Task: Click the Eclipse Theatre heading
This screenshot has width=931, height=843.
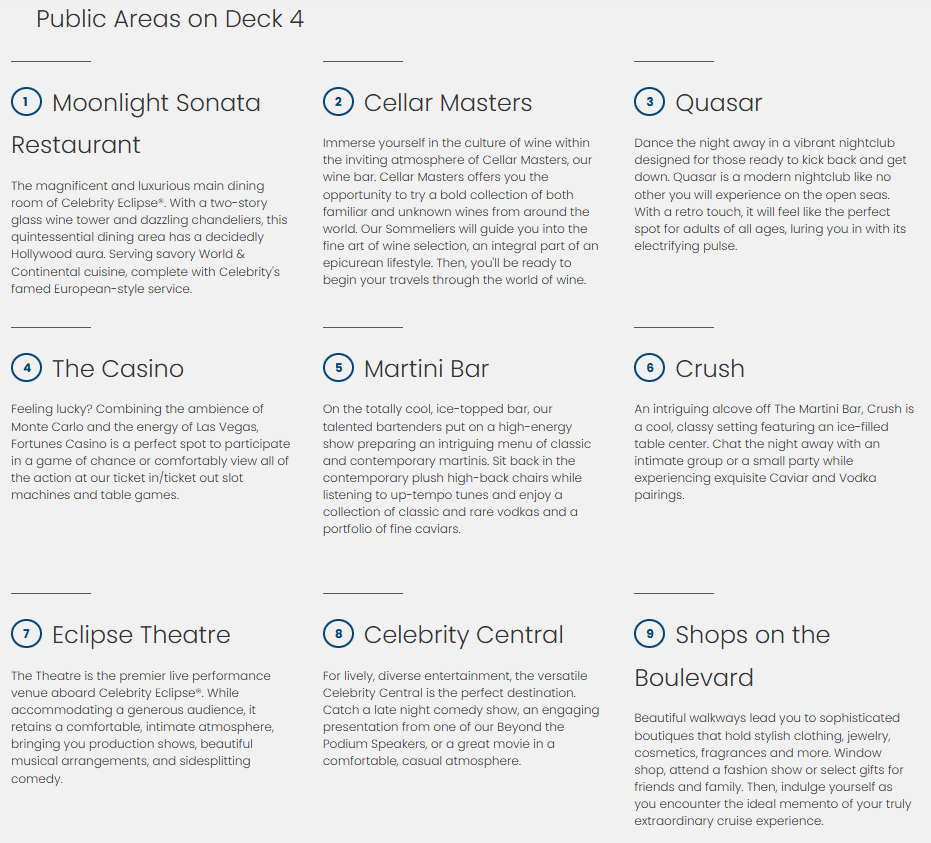Action: 141,635
